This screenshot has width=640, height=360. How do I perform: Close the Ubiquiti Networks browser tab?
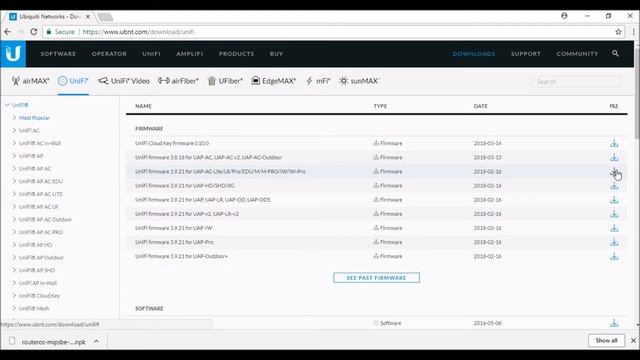point(88,17)
